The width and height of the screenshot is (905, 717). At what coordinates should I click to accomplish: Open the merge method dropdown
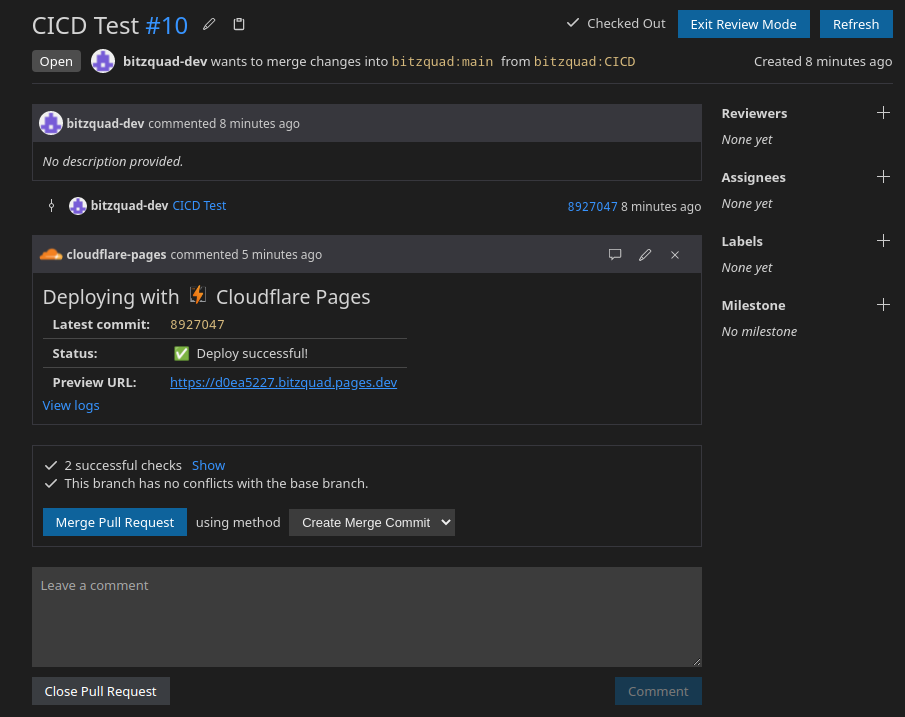click(x=372, y=522)
